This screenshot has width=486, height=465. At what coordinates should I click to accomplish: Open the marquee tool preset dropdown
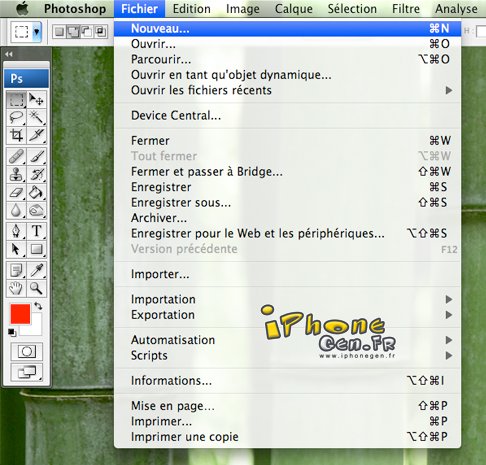(x=37, y=32)
